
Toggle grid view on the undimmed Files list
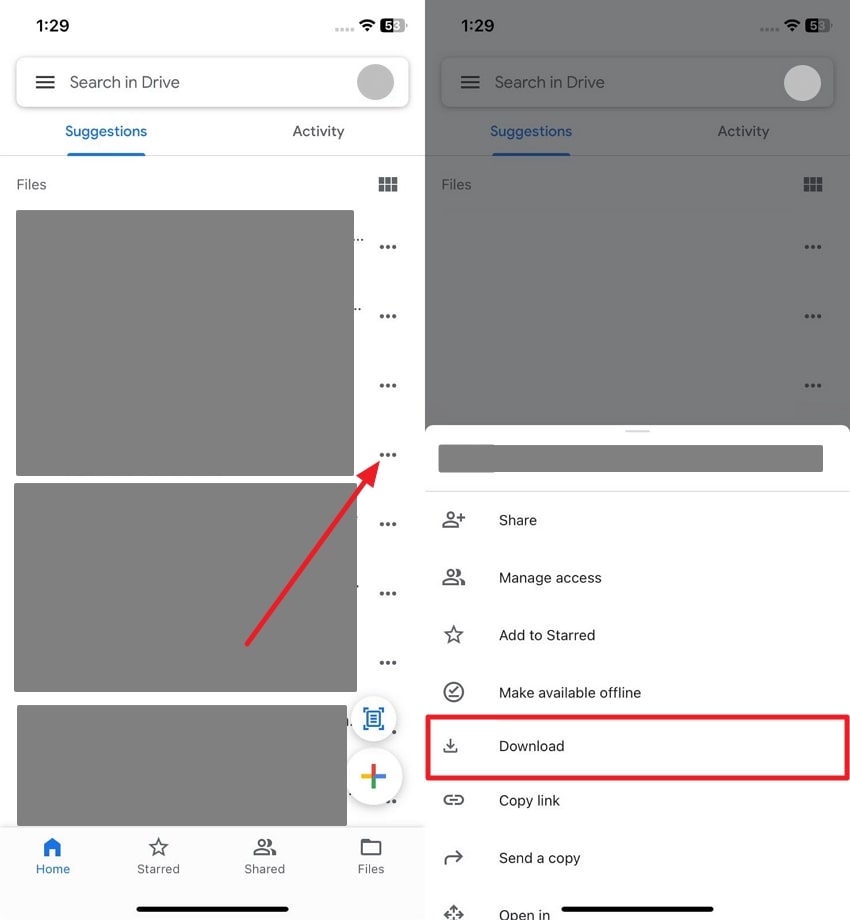[388, 184]
